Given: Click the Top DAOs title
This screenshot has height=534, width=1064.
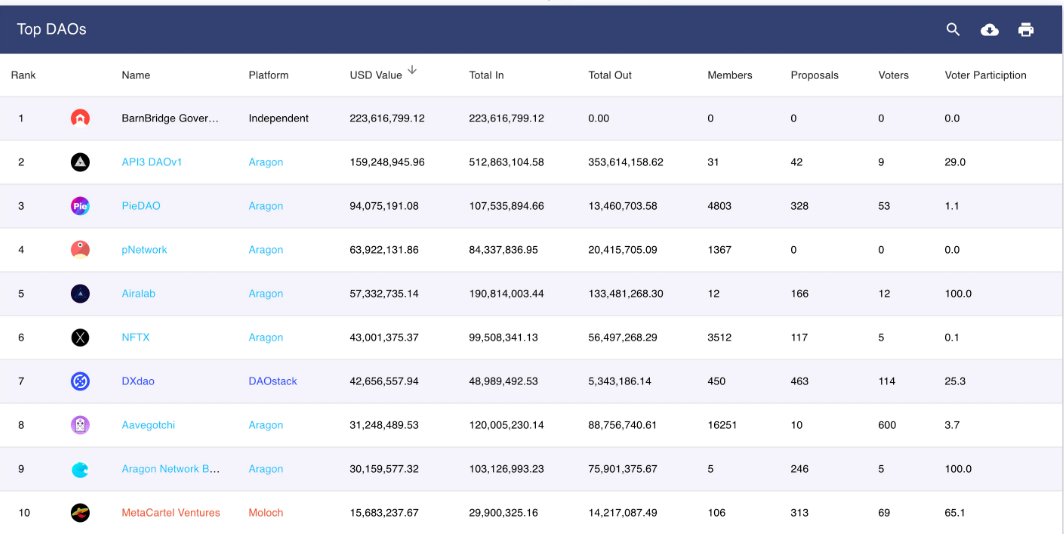Looking at the screenshot, I should pyautogui.click(x=52, y=30).
